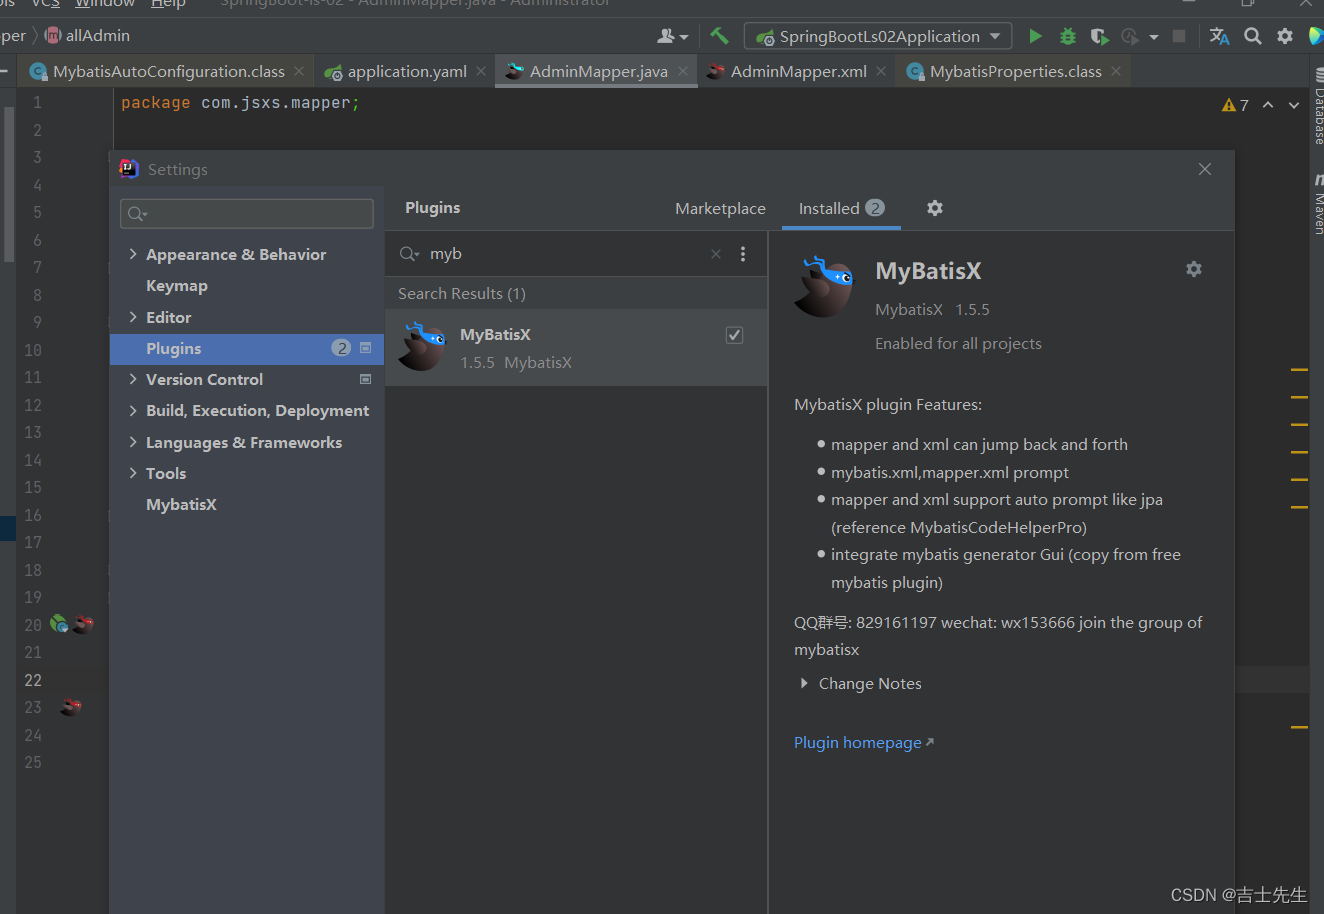Image resolution: width=1324 pixels, height=914 pixels.
Task: Open the three-dot options in plugin search
Action: 743,254
